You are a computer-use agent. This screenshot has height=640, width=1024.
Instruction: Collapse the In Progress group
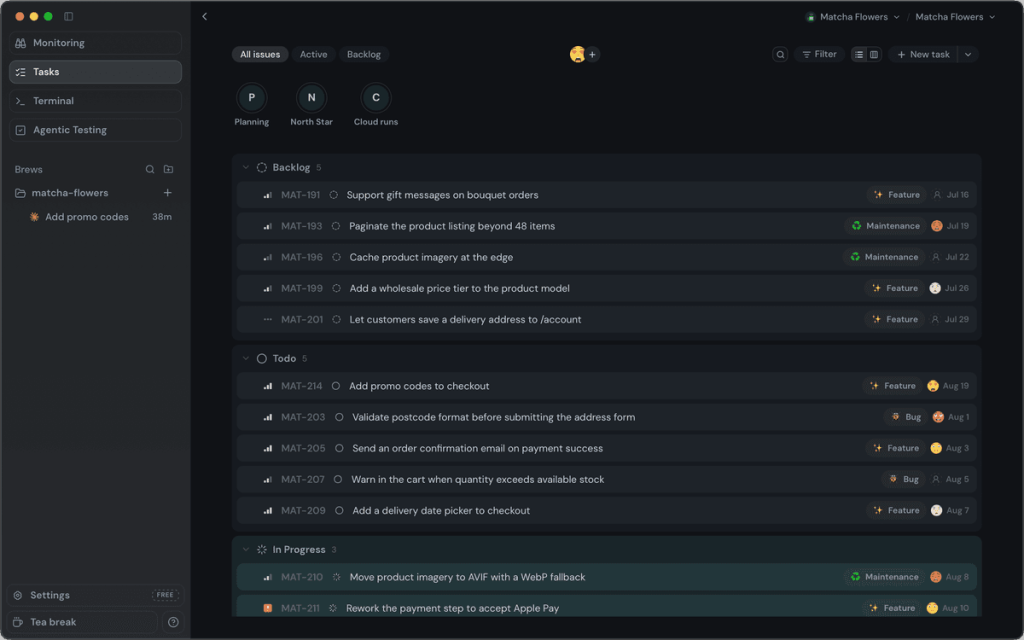[246, 550]
